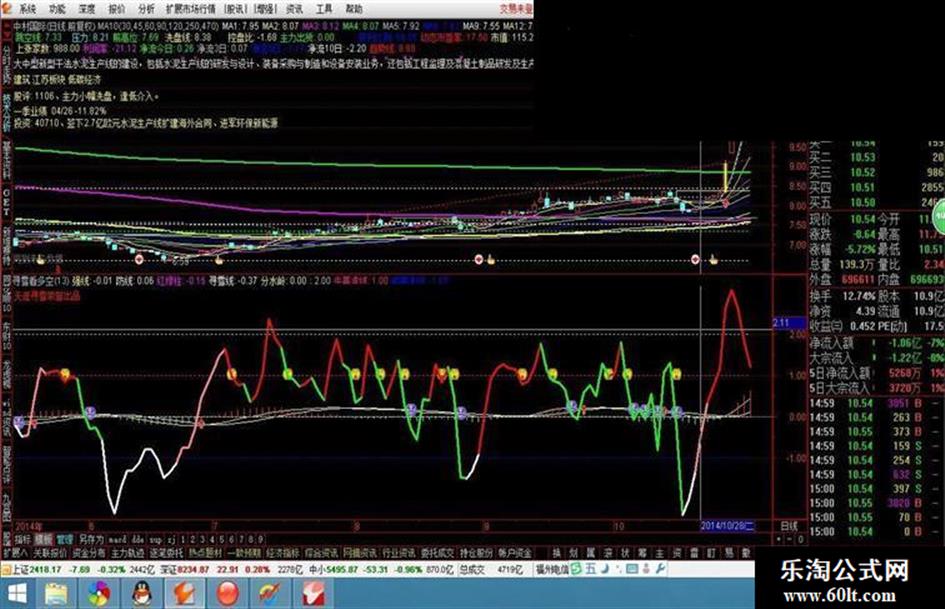Open the 持仓股份 bottom tab

click(x=477, y=552)
